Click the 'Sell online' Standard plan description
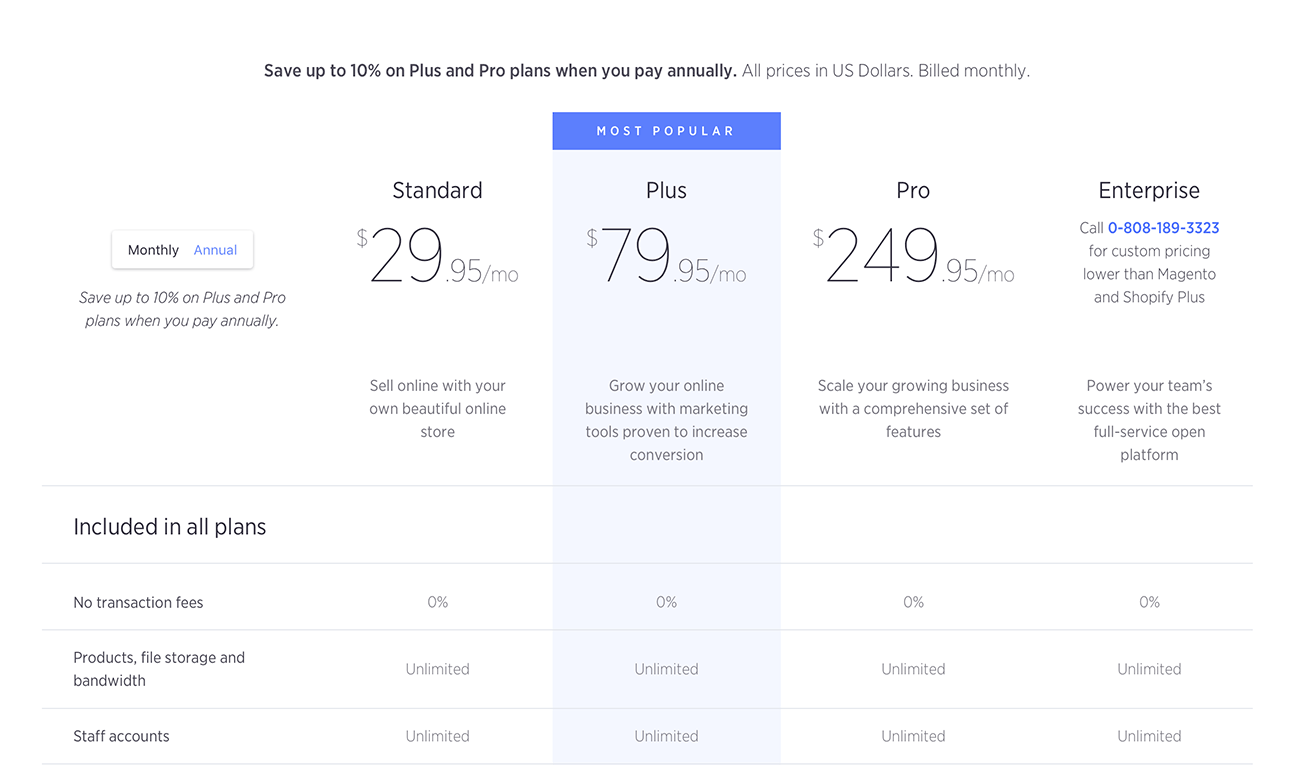Image resolution: width=1300 pixels, height=765 pixels. pos(437,409)
